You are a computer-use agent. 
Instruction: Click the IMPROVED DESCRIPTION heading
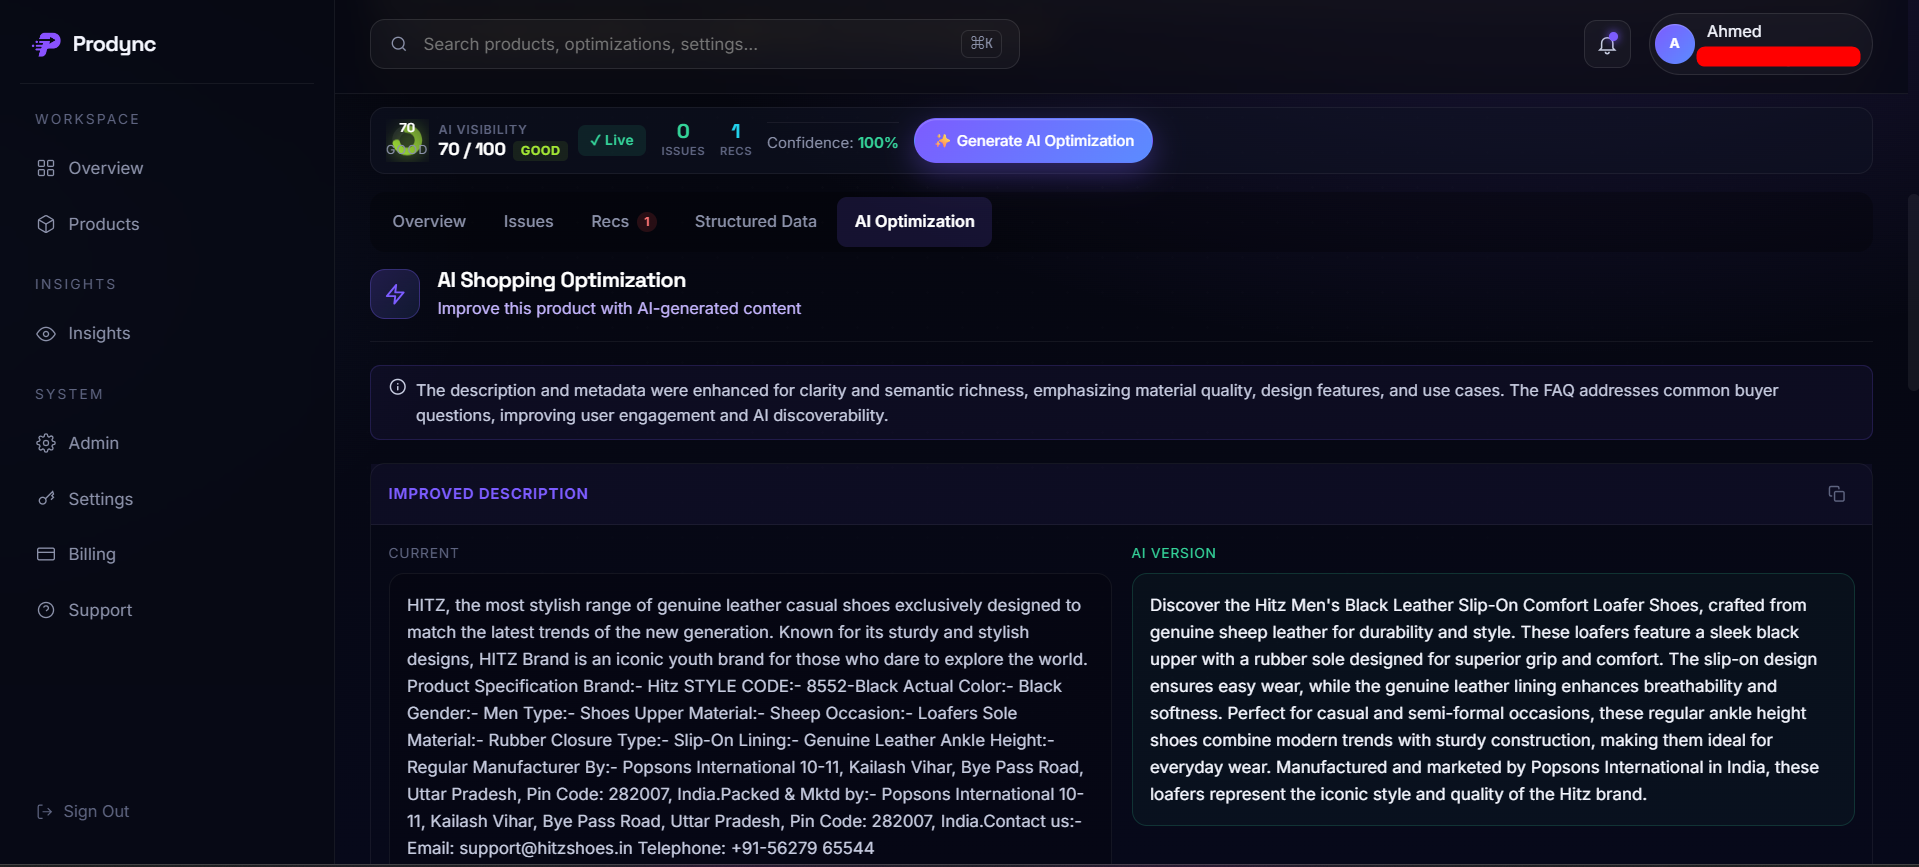click(x=488, y=494)
